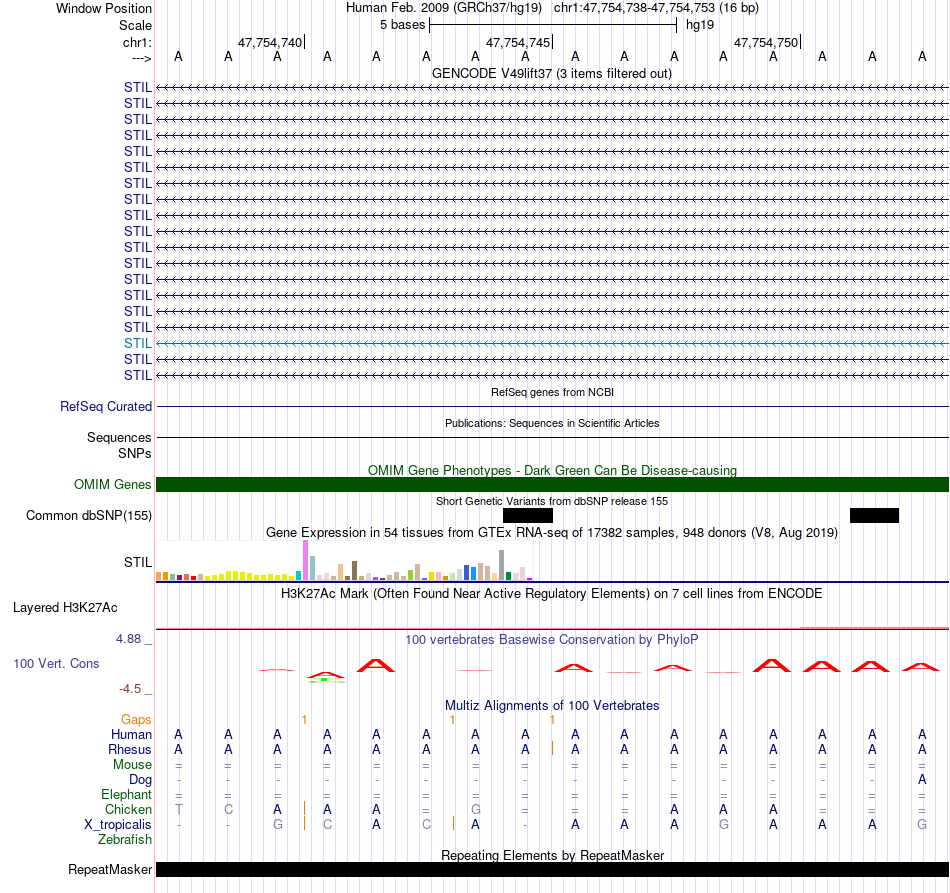Click the Mouse alignment row label
This screenshot has width=950, height=893.
click(132, 765)
